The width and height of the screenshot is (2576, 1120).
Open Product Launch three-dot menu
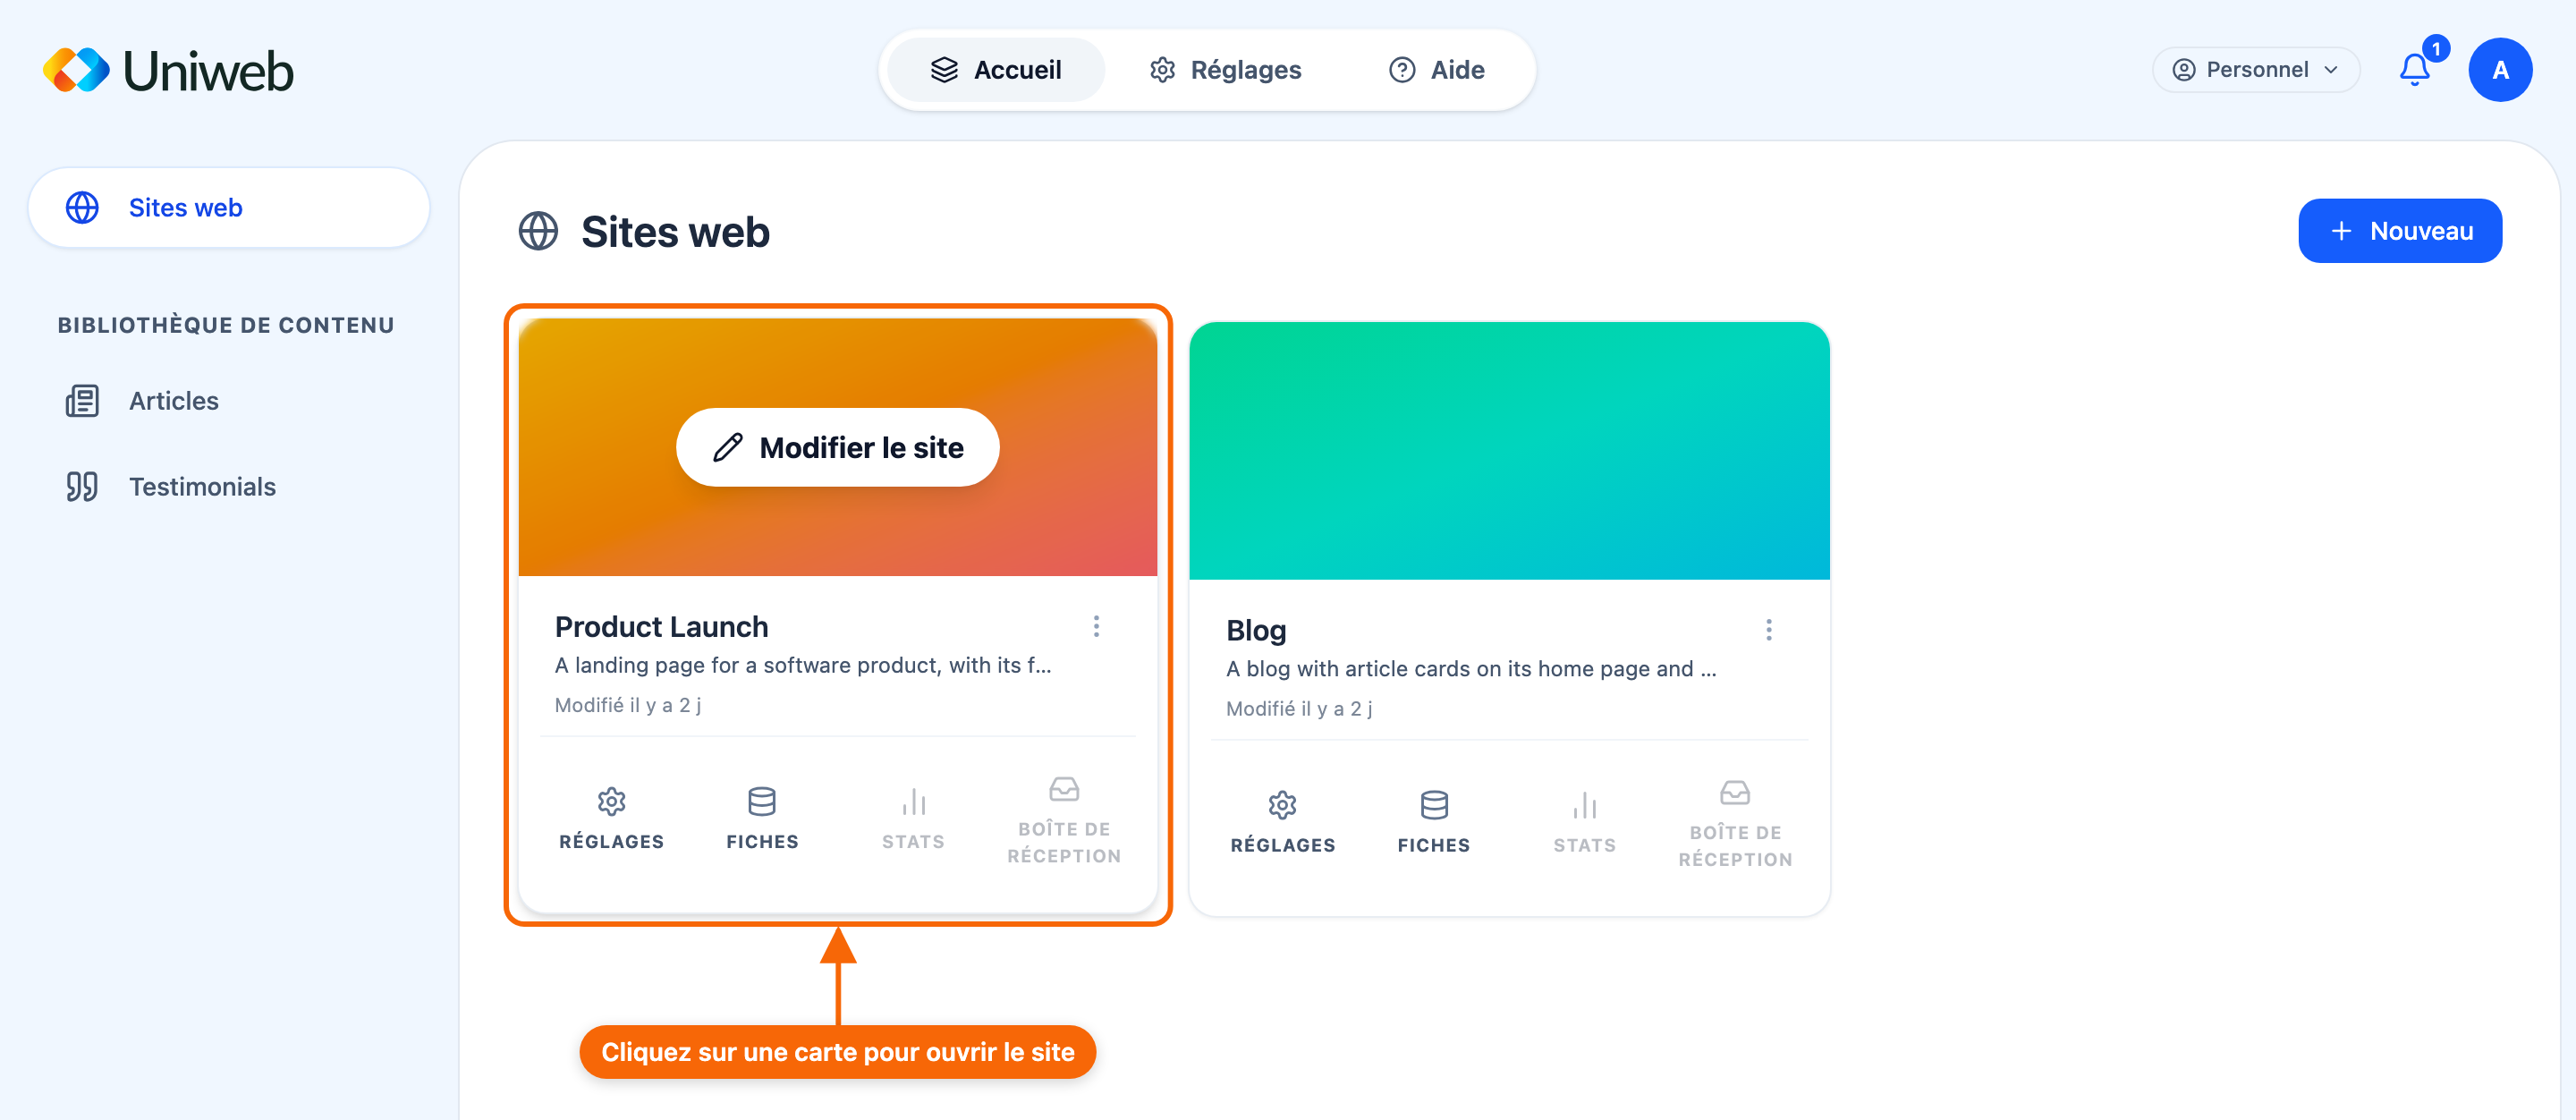coord(1096,626)
